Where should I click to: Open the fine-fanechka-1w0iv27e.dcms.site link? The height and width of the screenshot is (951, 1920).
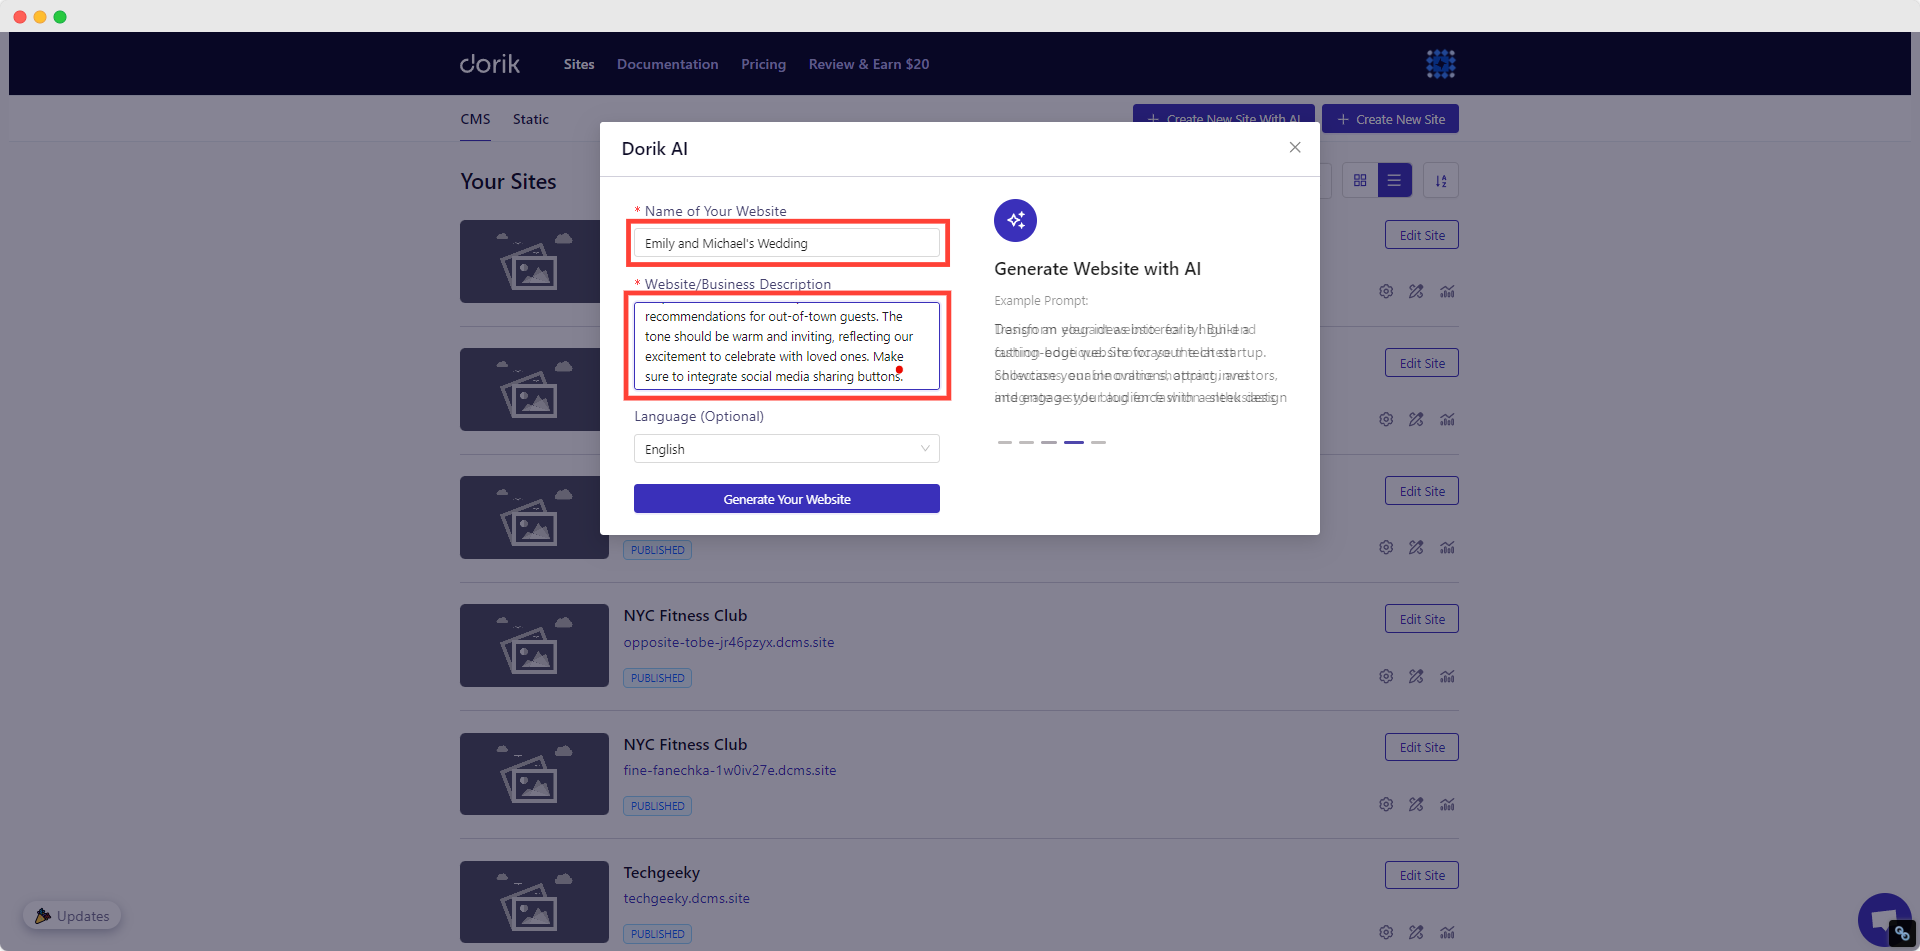(x=729, y=770)
